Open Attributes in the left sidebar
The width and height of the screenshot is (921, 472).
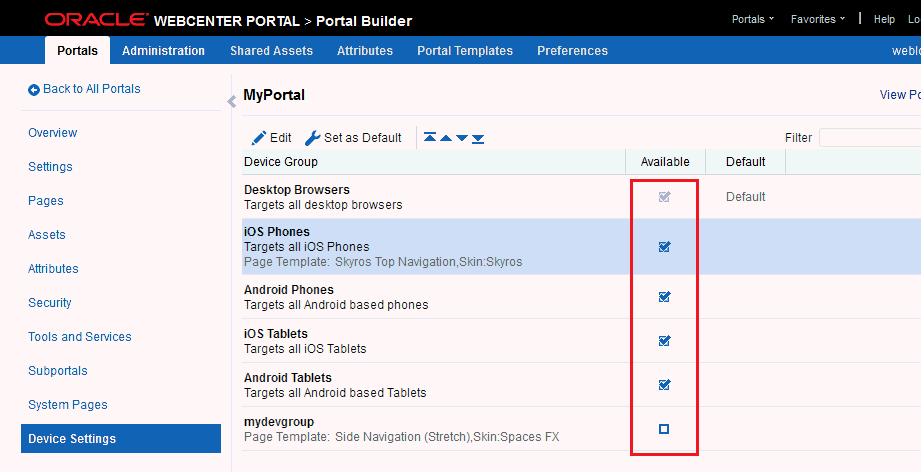(x=53, y=269)
